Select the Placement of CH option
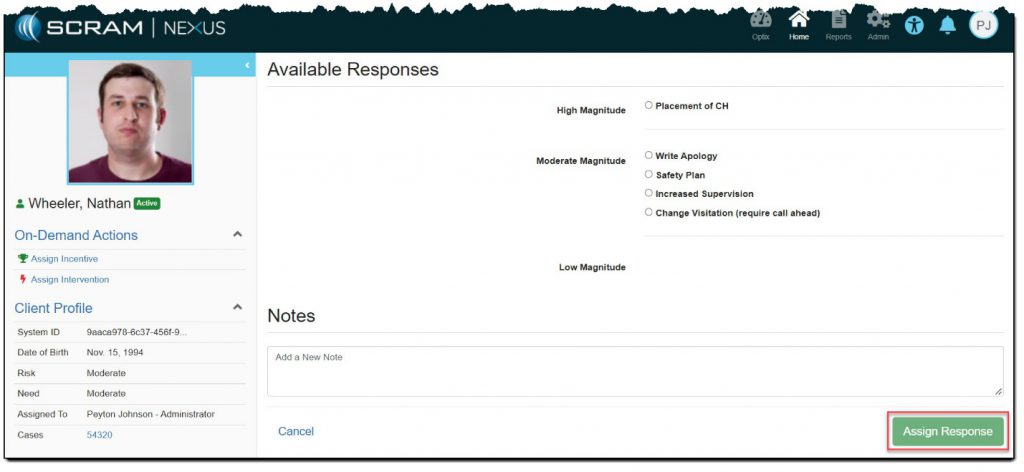 [x=649, y=105]
